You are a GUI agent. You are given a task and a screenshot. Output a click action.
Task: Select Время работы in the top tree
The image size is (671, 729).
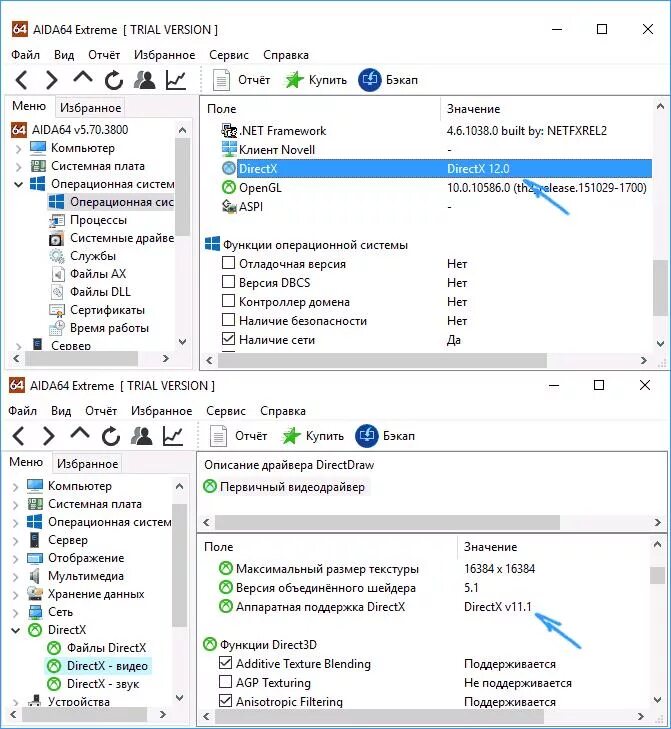click(x=109, y=328)
